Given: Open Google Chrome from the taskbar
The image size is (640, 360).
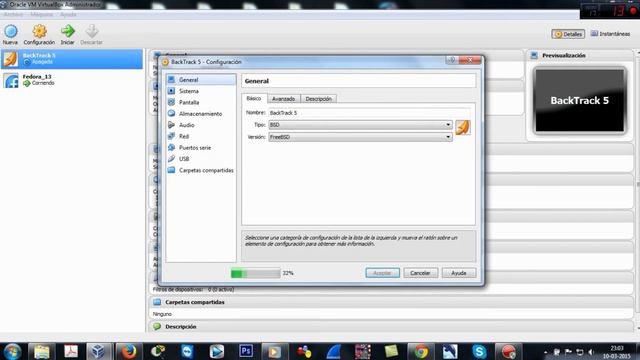Looking at the screenshot, I should click(421, 351).
